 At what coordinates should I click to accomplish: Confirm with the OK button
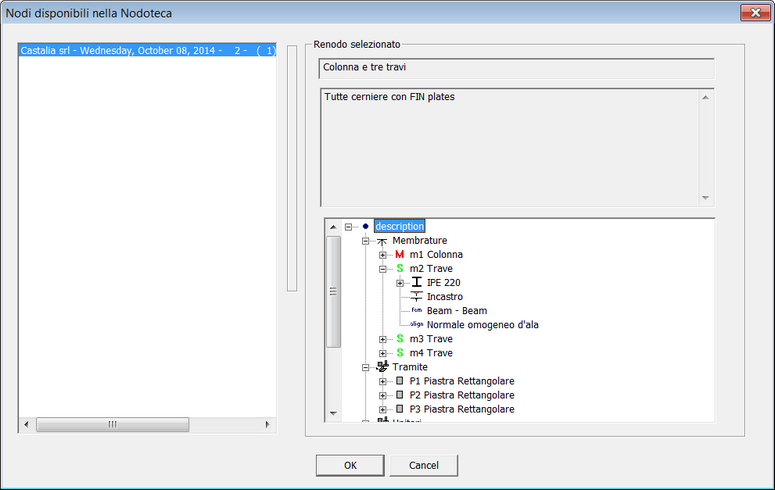click(350, 465)
